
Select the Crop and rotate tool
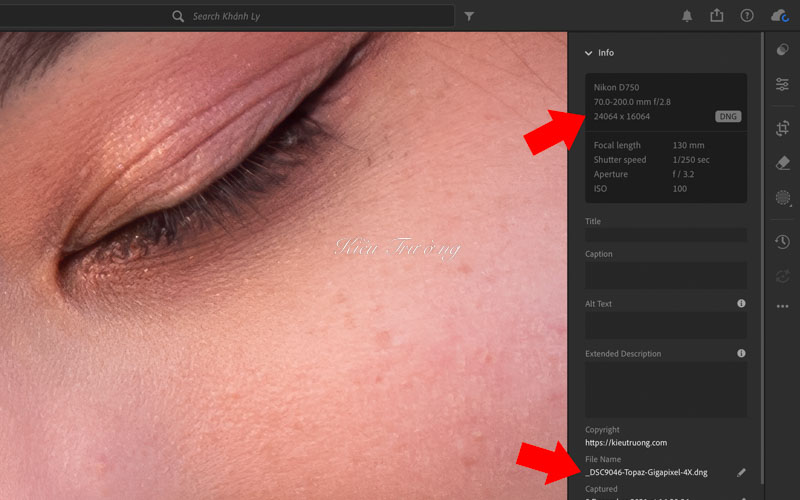pos(783,128)
